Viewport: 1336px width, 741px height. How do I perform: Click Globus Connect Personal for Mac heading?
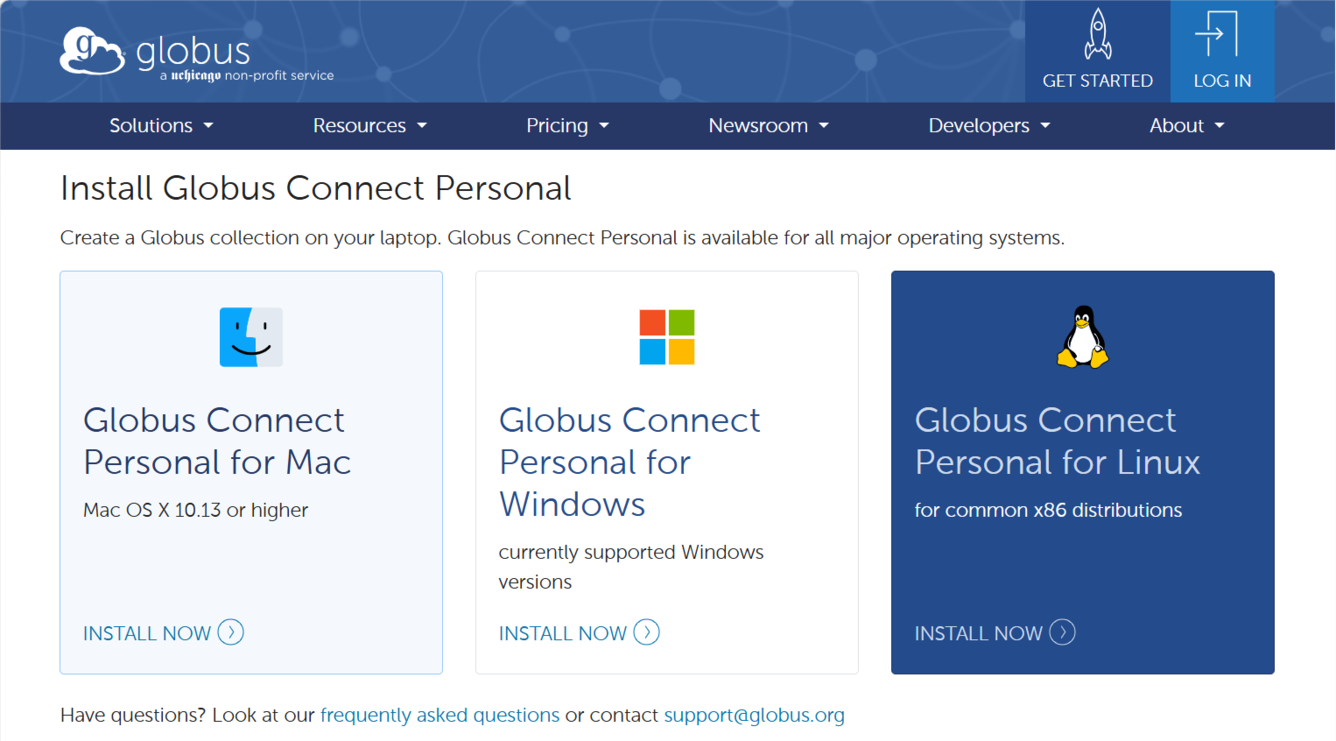(217, 441)
